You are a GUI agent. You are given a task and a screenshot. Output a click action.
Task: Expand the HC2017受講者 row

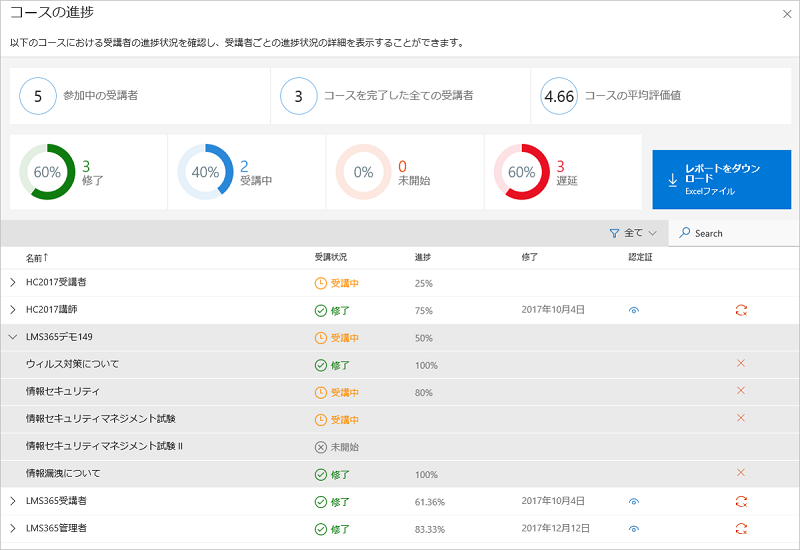tap(13, 283)
